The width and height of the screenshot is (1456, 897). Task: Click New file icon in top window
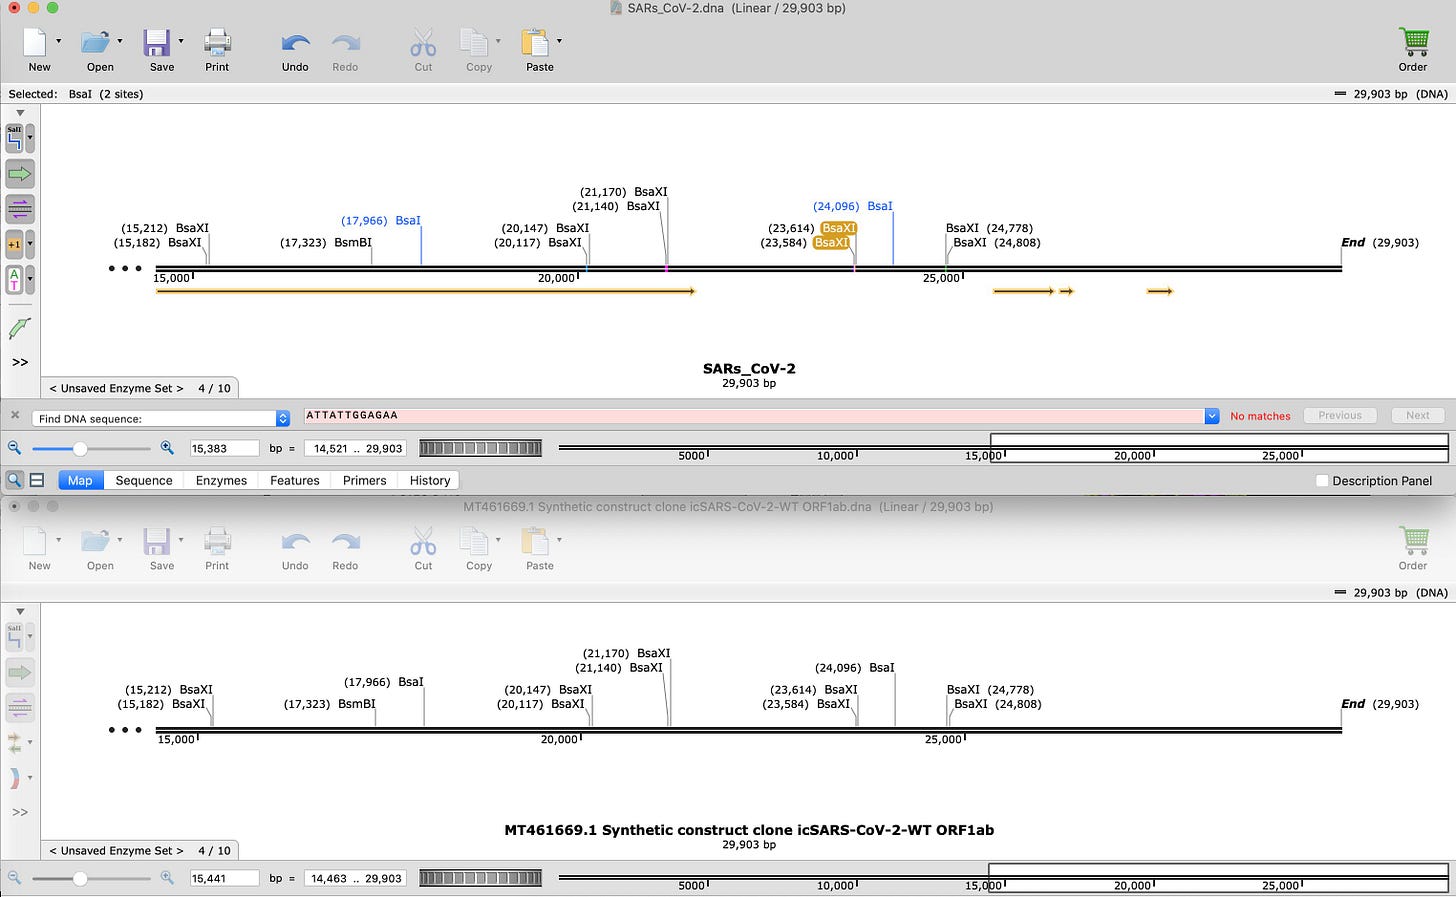tap(35, 42)
